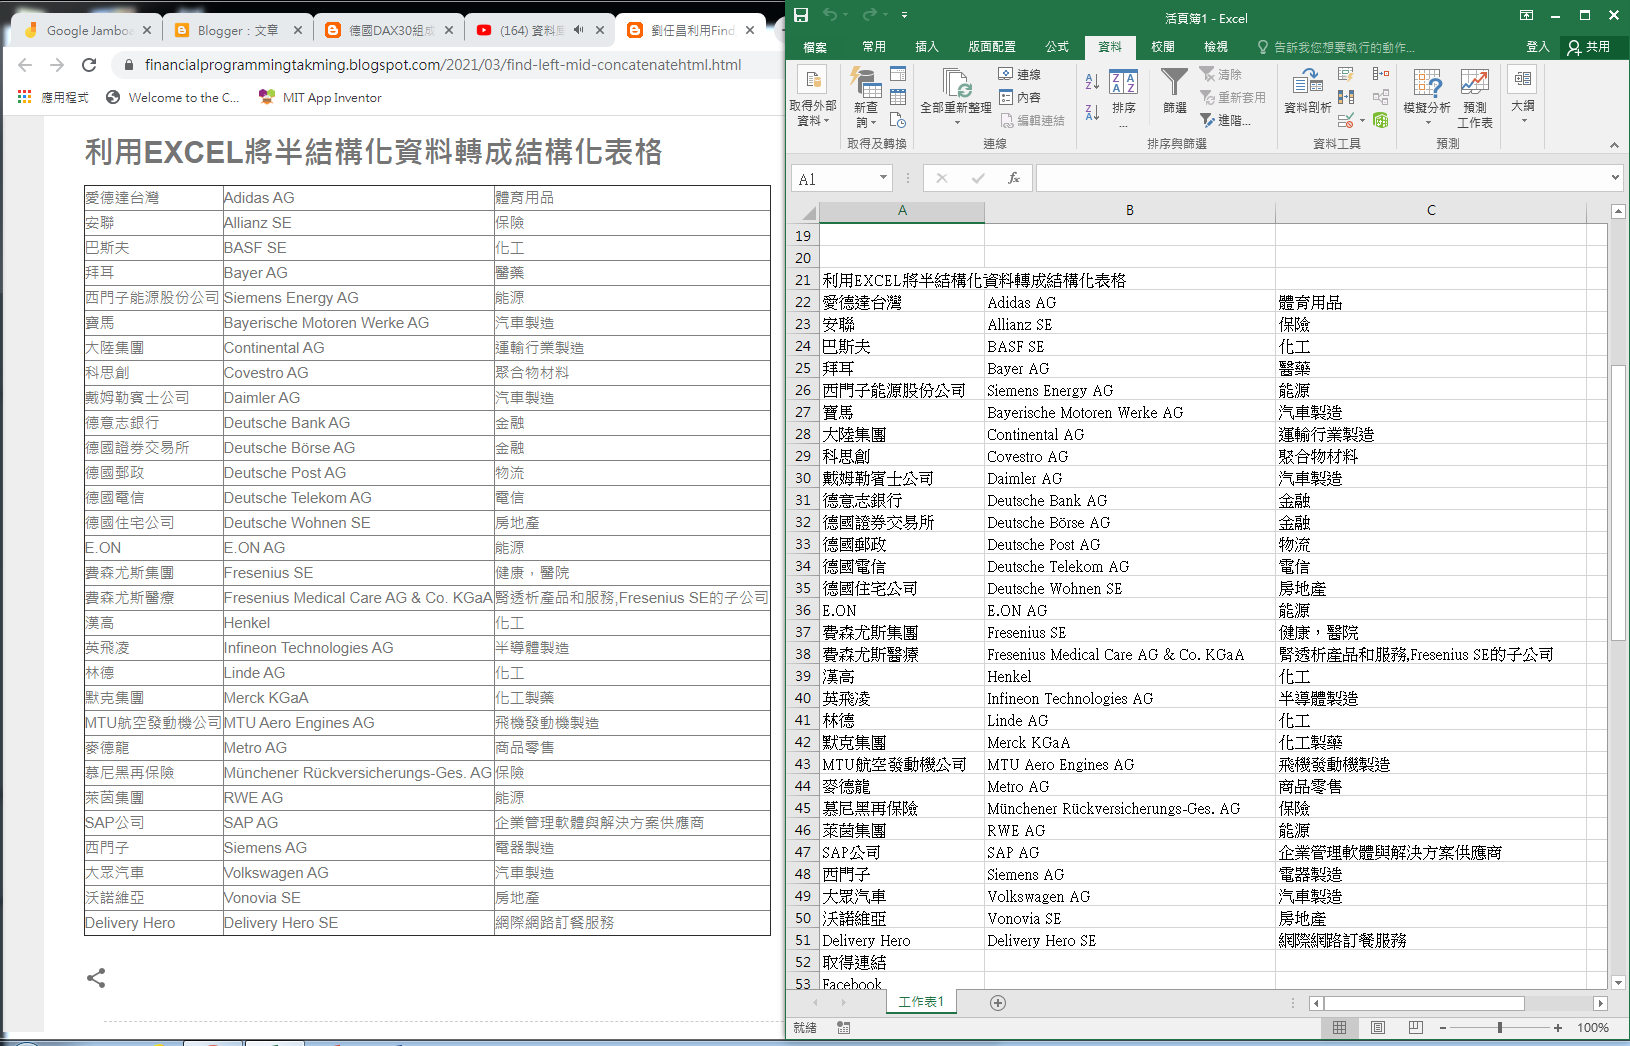Click the Manage Data Model green icon
Image resolution: width=1630 pixels, height=1046 pixels.
click(x=1381, y=120)
